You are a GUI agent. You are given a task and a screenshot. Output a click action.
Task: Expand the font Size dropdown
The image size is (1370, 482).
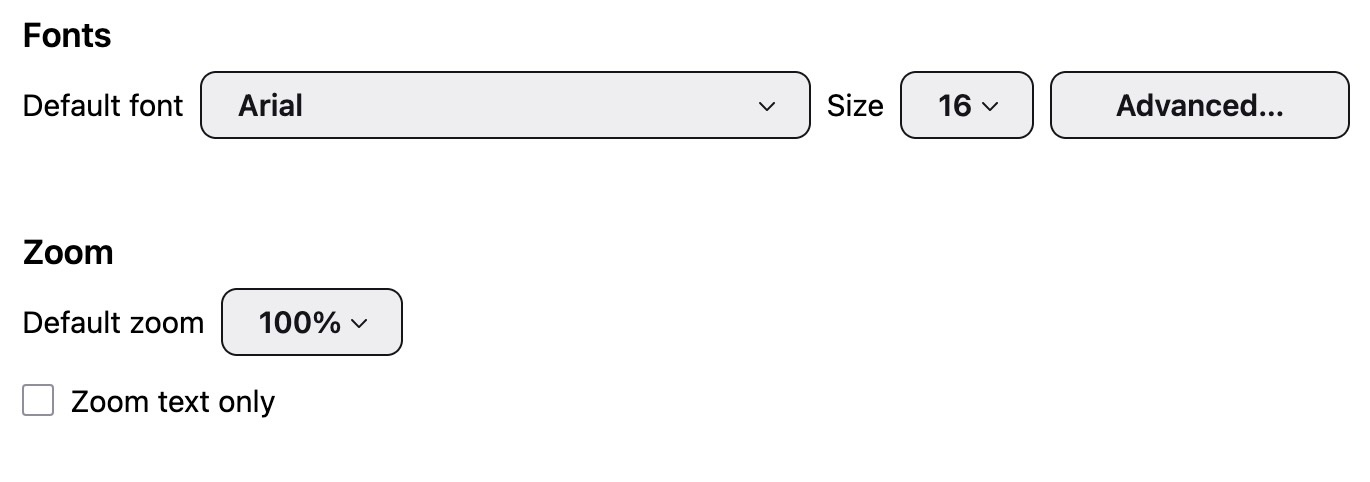(966, 105)
